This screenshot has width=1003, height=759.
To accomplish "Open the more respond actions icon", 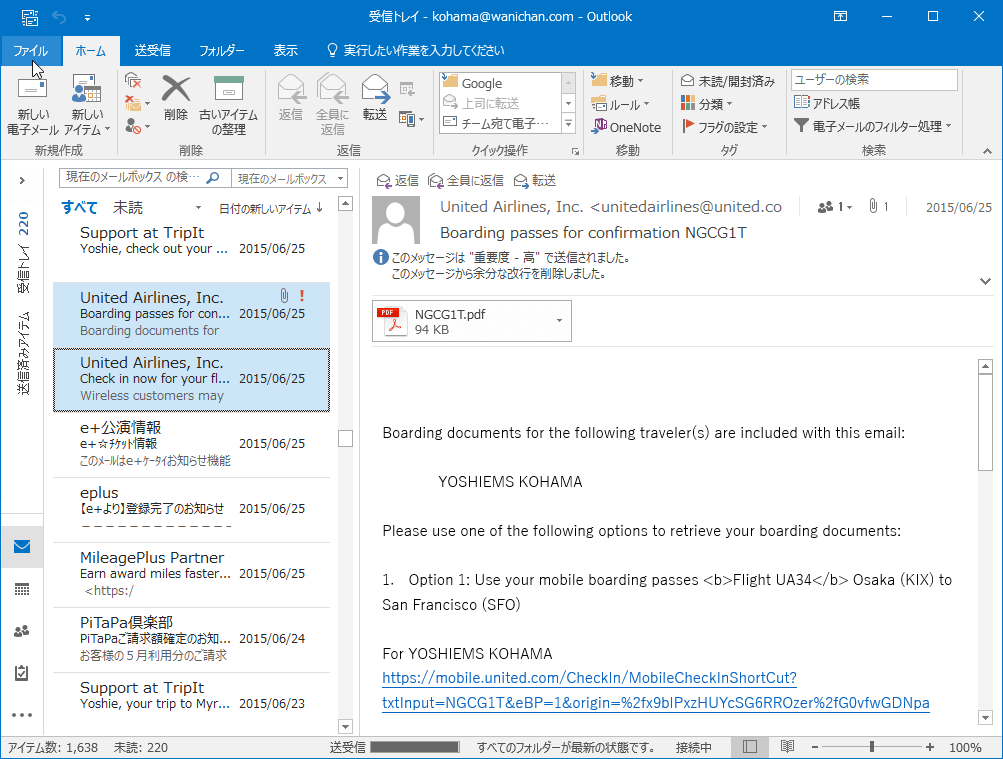I will [x=411, y=119].
